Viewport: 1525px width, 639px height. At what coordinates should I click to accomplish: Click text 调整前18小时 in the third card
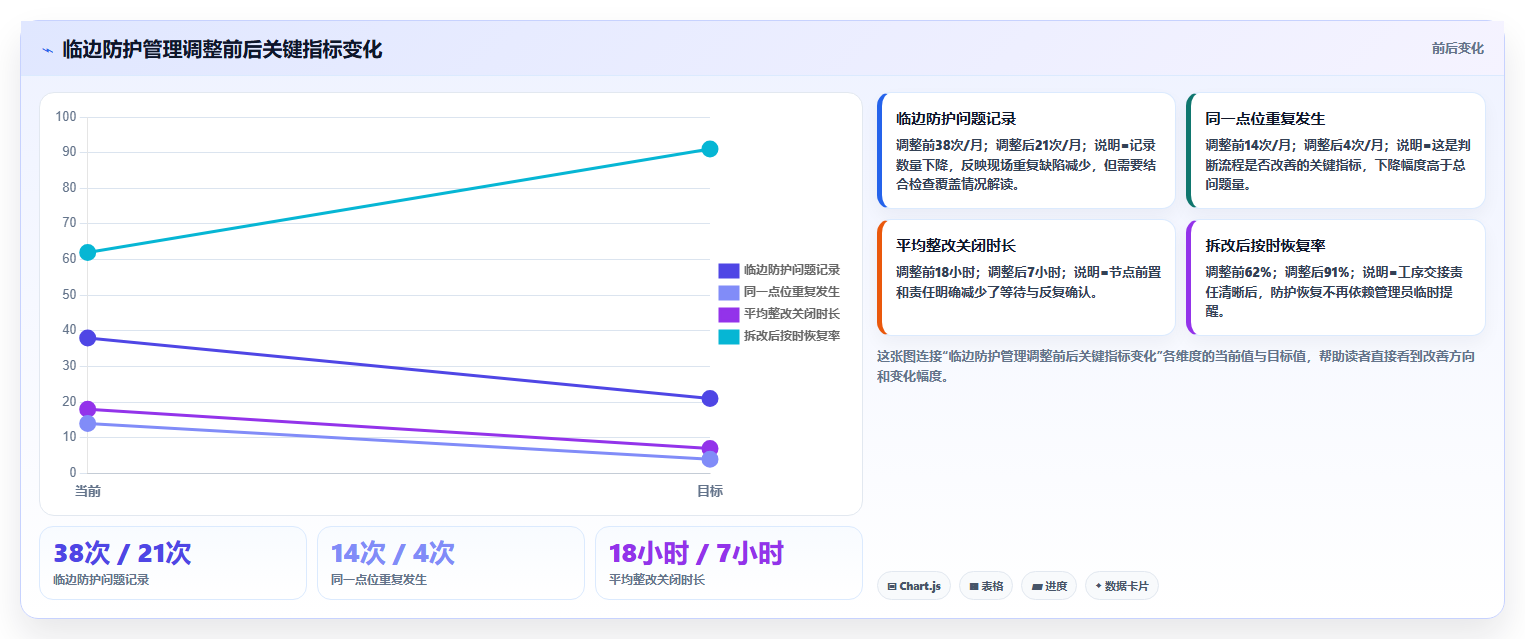tap(936, 272)
